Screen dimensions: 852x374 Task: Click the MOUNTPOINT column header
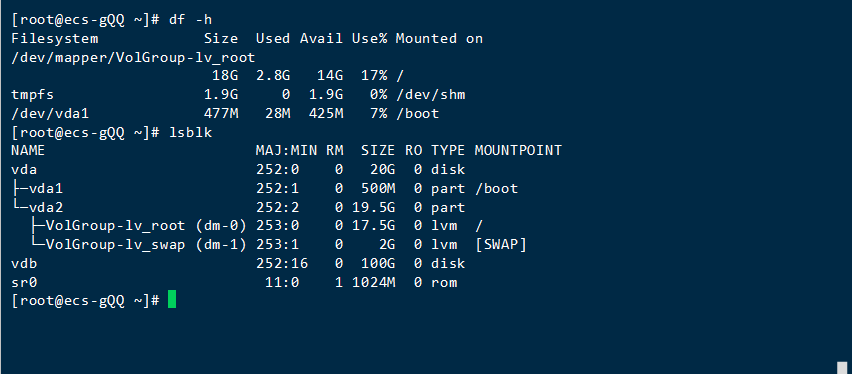point(518,151)
